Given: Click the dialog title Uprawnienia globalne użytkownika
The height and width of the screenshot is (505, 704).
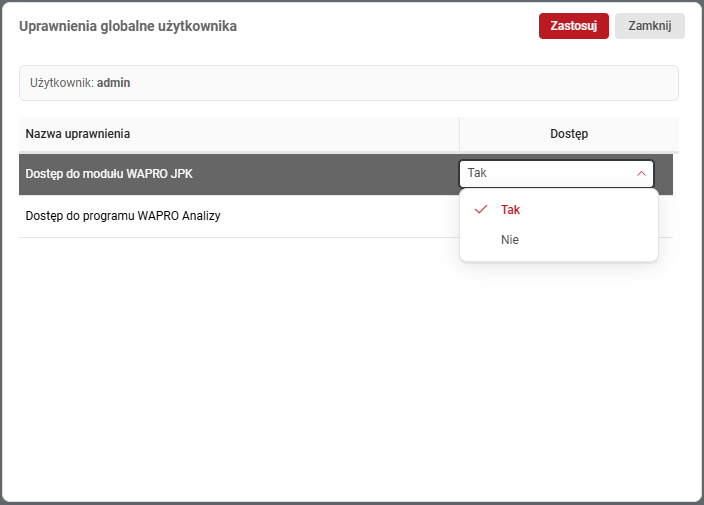Looking at the screenshot, I should (x=128, y=26).
